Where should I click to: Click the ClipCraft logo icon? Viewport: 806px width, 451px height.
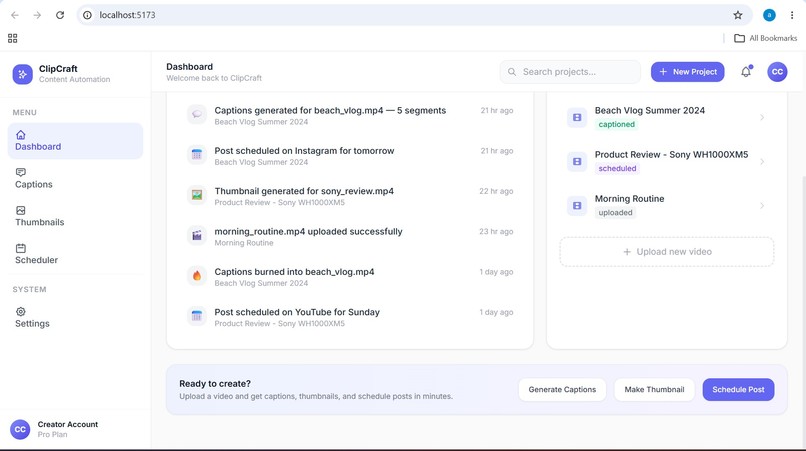tap(23, 74)
